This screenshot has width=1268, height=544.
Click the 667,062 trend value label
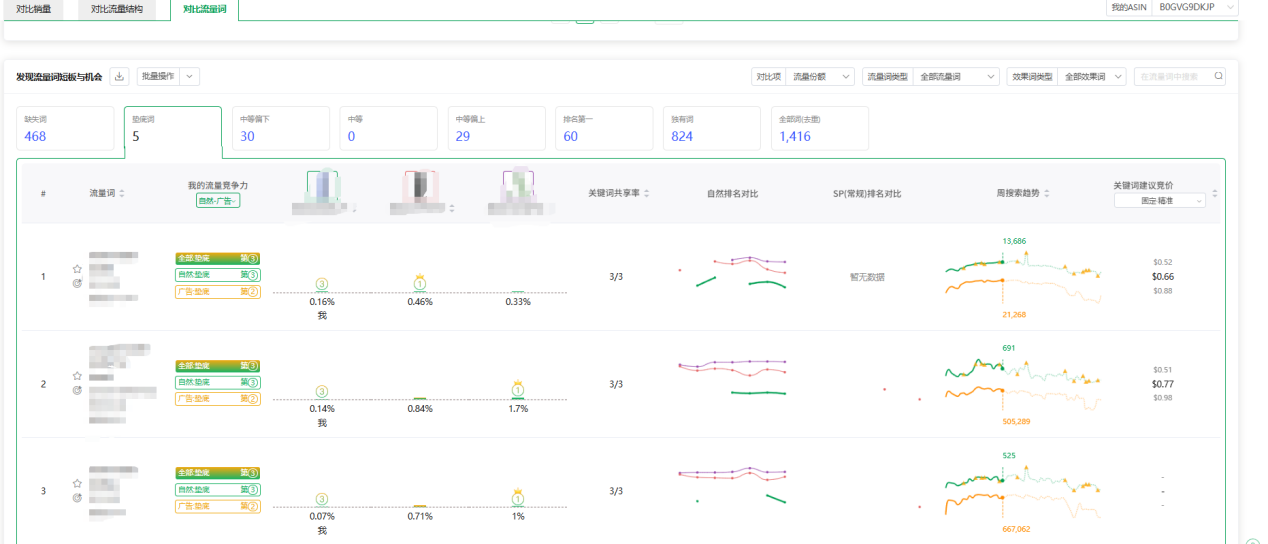[x=1016, y=530]
